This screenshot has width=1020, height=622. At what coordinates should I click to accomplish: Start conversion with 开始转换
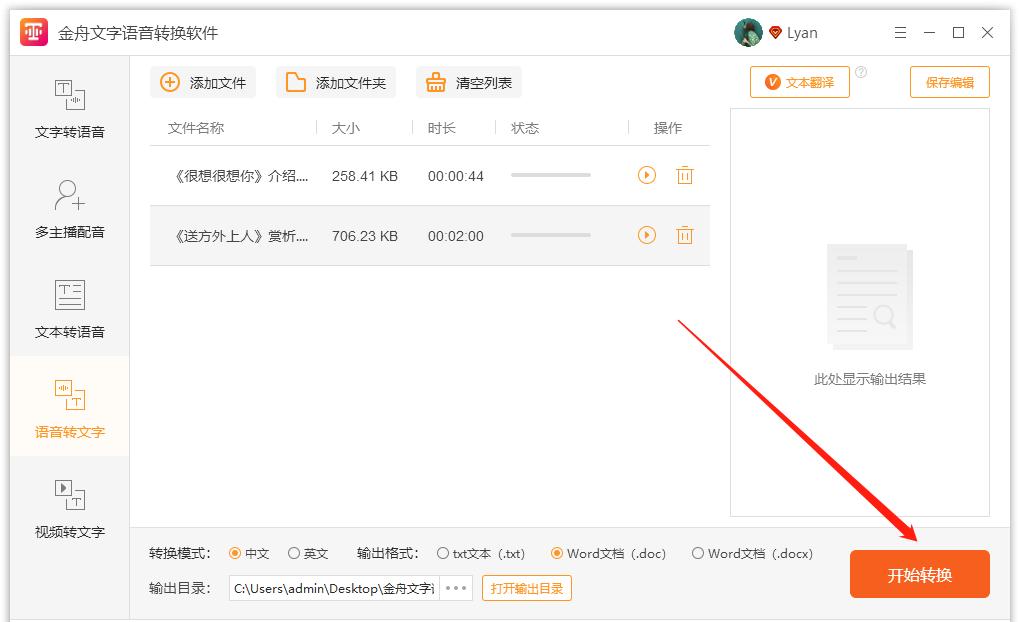[918, 574]
